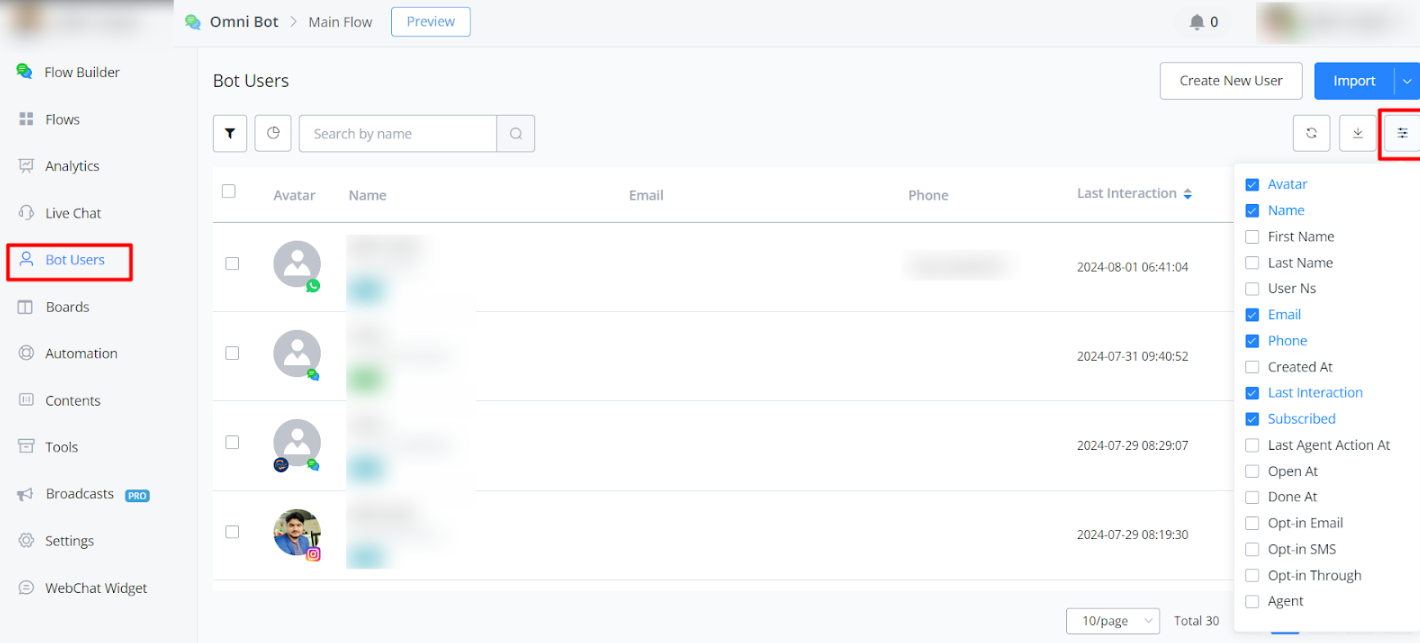Toggle the column settings icon
1420x643 pixels.
point(1402,133)
